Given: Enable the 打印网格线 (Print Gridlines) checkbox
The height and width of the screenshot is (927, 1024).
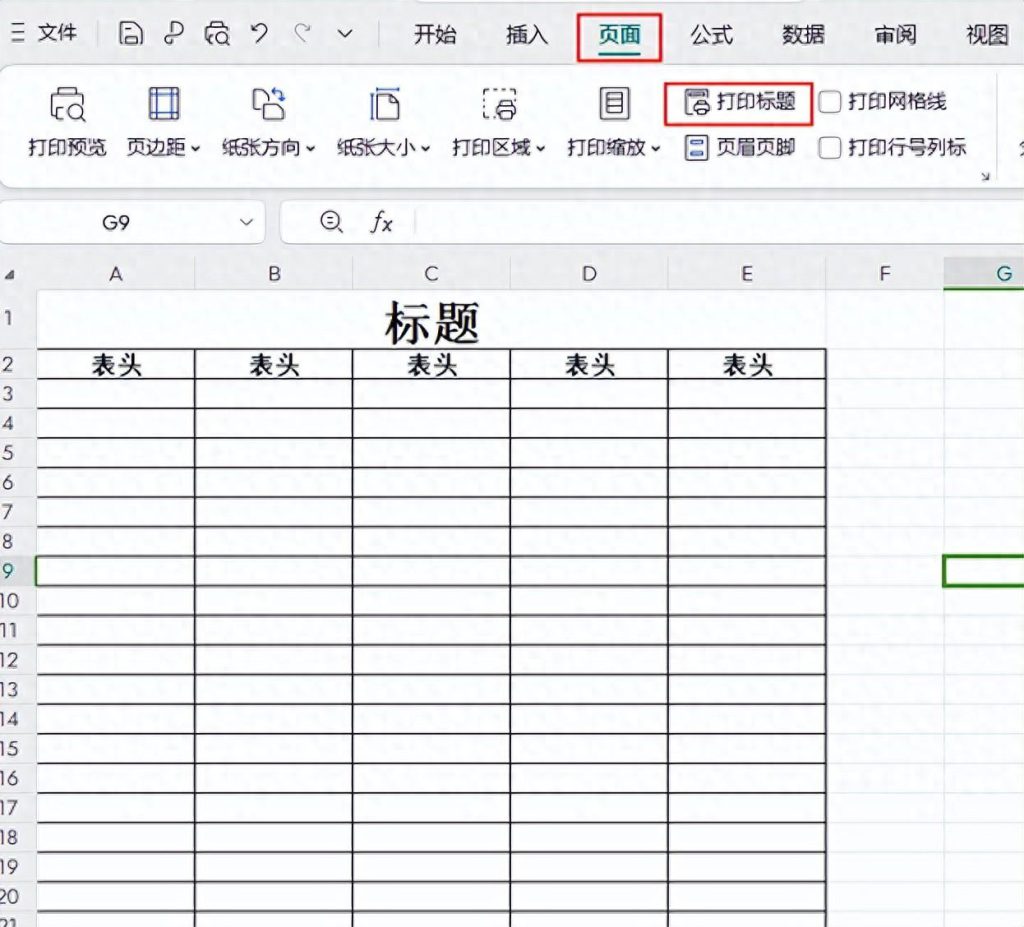Looking at the screenshot, I should pos(831,101).
